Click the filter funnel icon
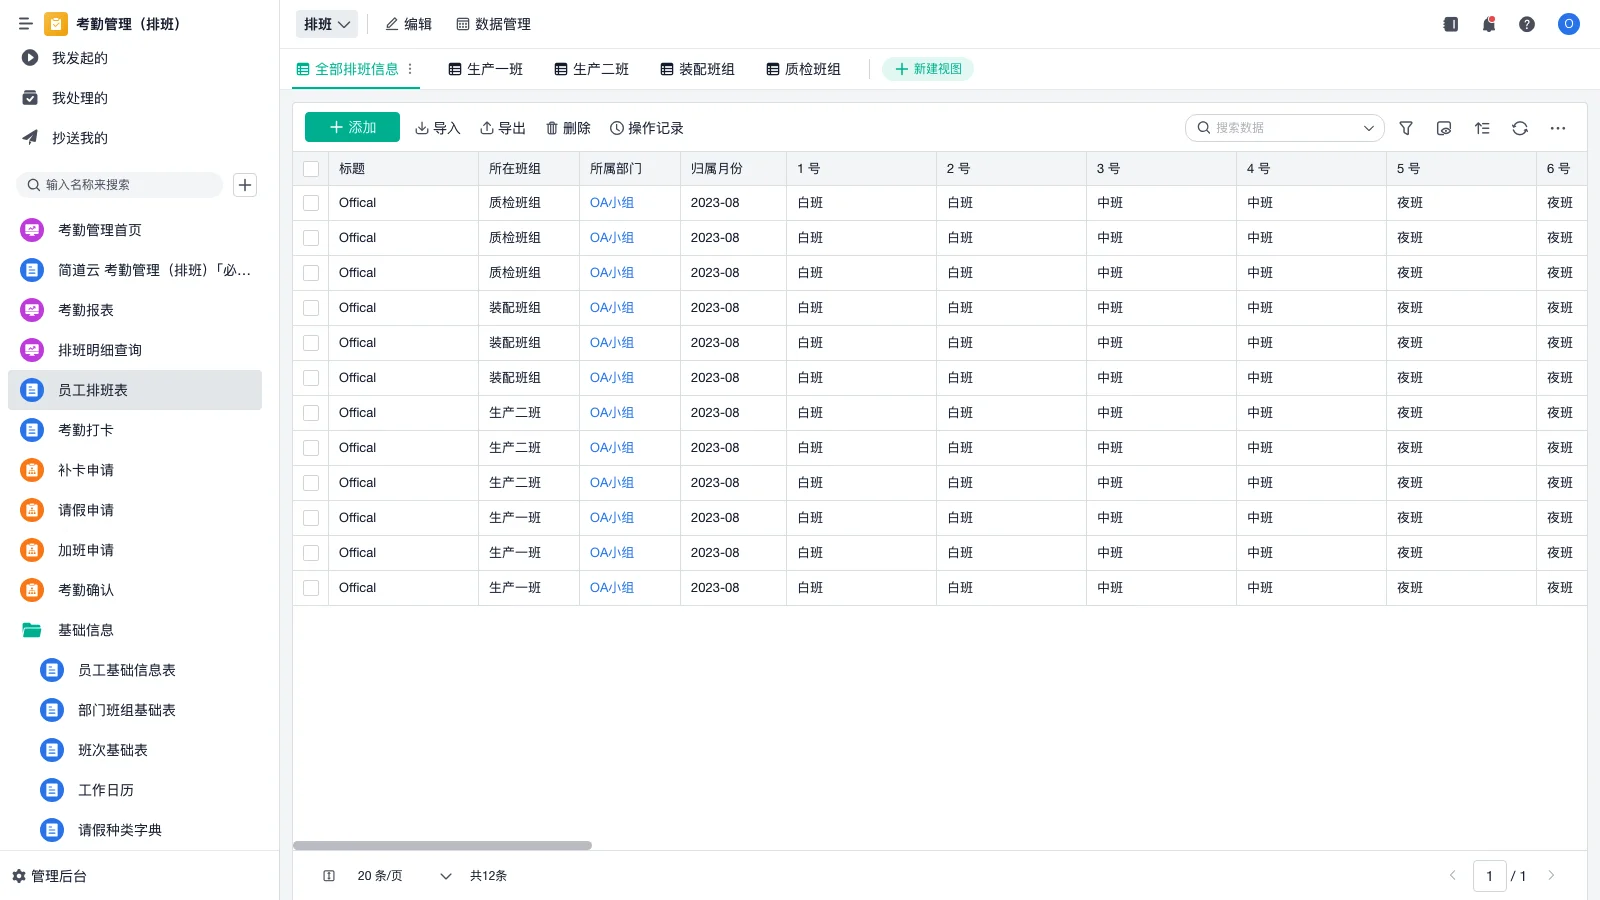The height and width of the screenshot is (900, 1600). tap(1406, 128)
